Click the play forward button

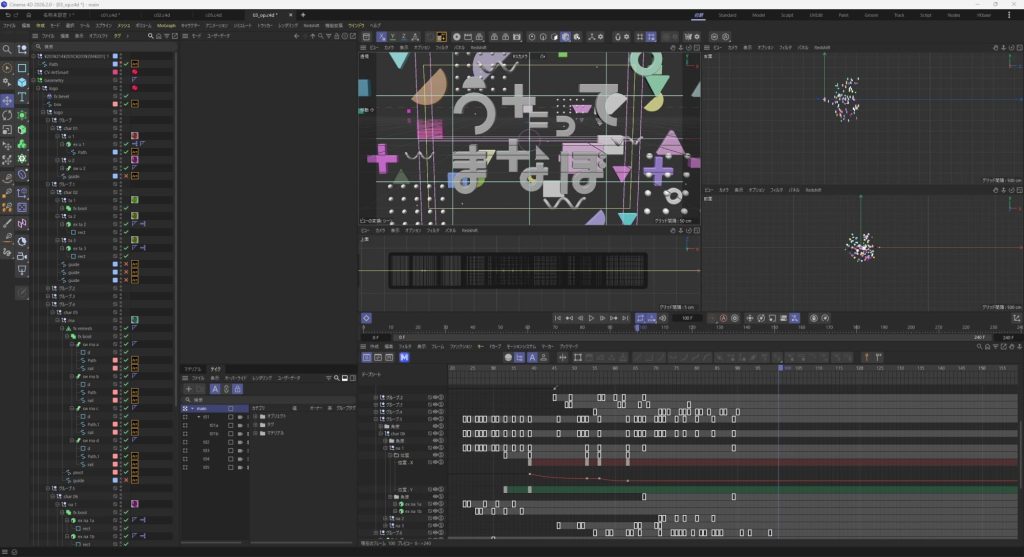pos(592,318)
